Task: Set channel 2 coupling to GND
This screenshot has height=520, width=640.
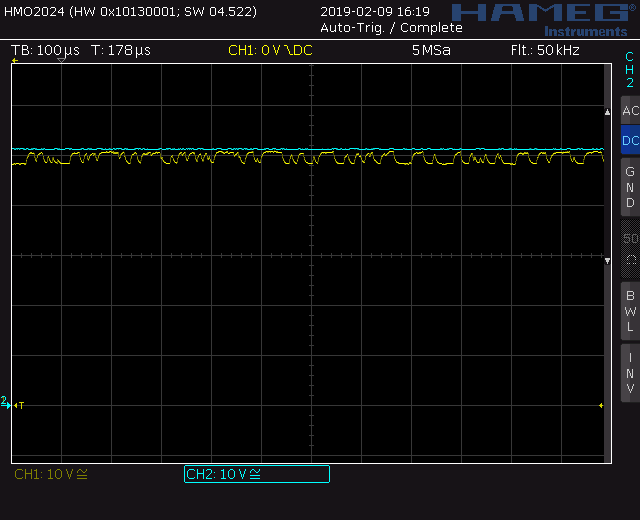Action: point(630,187)
